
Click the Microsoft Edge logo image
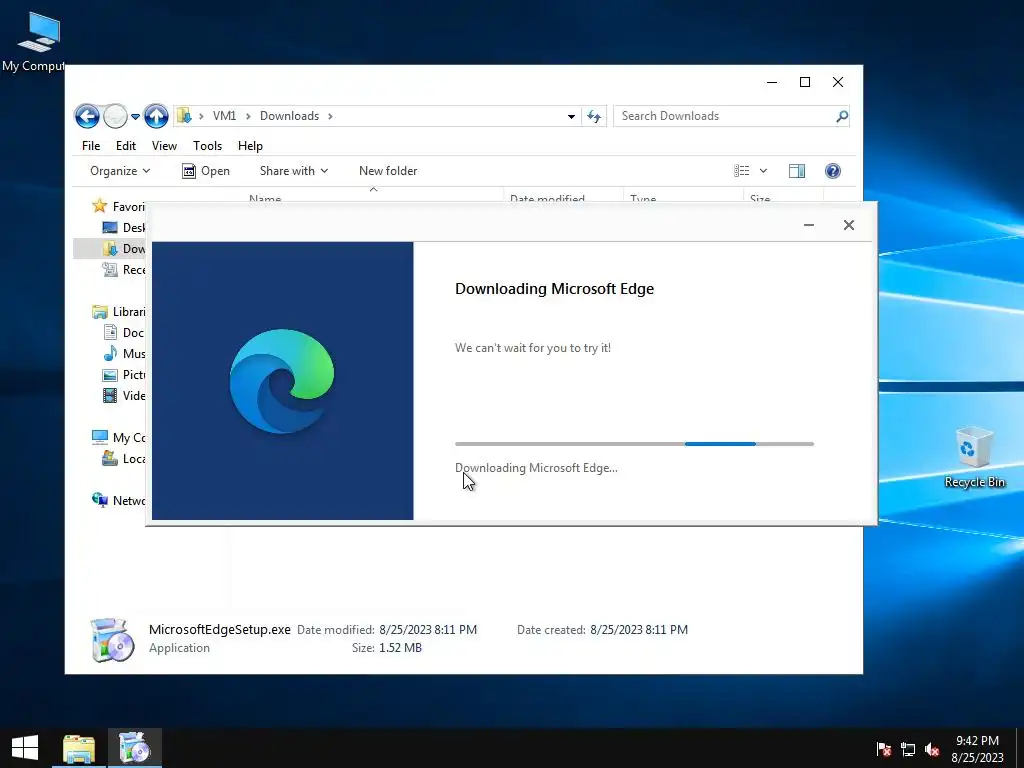(x=282, y=381)
